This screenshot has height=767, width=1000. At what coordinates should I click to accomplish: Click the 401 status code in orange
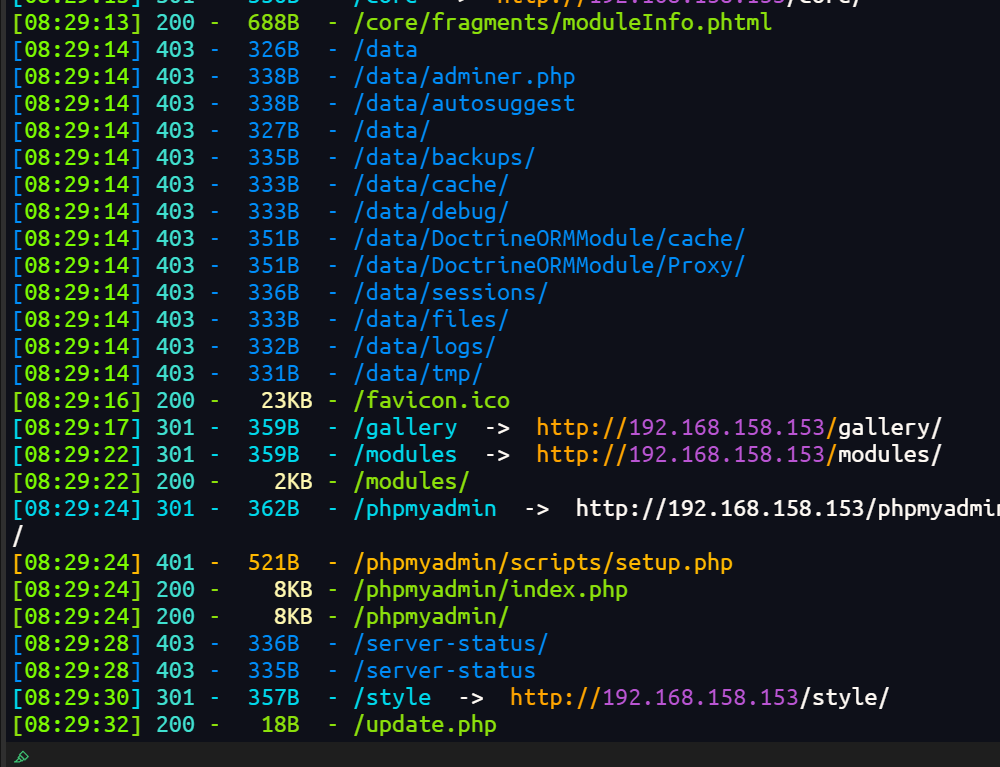[x=175, y=563]
